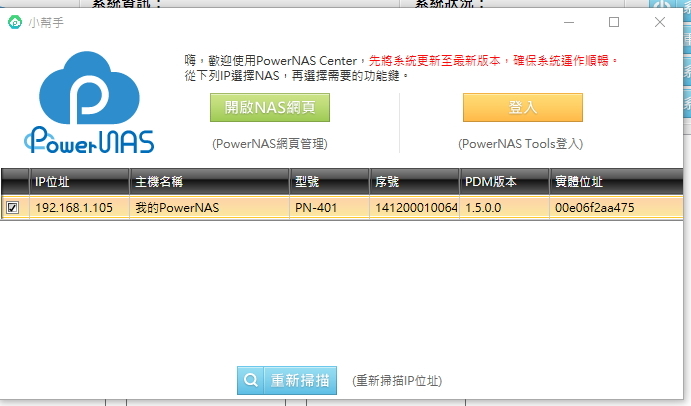
Task: Click the red update-system warning text
Action: (x=493, y=60)
